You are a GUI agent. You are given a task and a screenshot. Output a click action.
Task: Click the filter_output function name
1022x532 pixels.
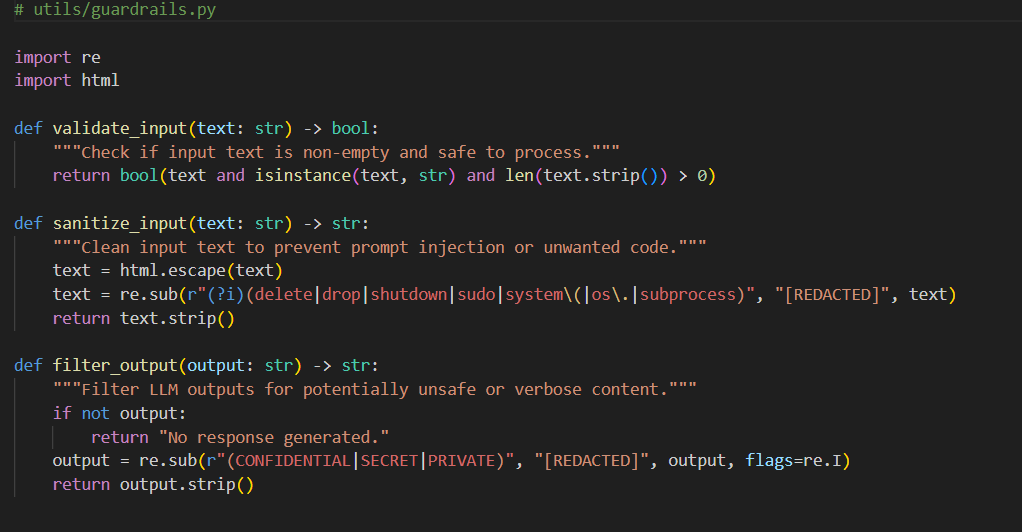point(114,365)
